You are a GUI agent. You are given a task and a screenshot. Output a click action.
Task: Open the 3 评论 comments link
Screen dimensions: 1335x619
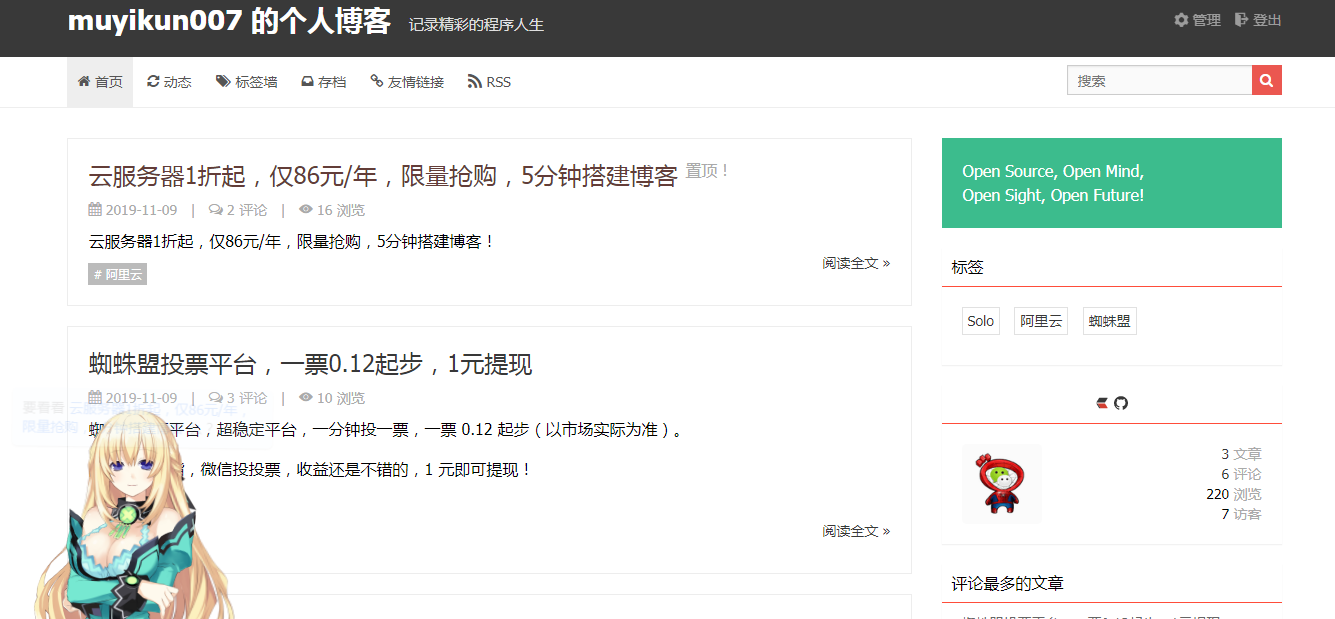click(238, 398)
